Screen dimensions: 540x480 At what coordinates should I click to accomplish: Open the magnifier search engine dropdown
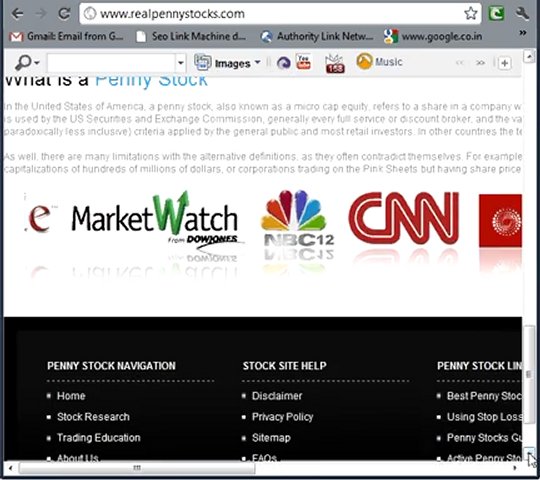point(27,63)
